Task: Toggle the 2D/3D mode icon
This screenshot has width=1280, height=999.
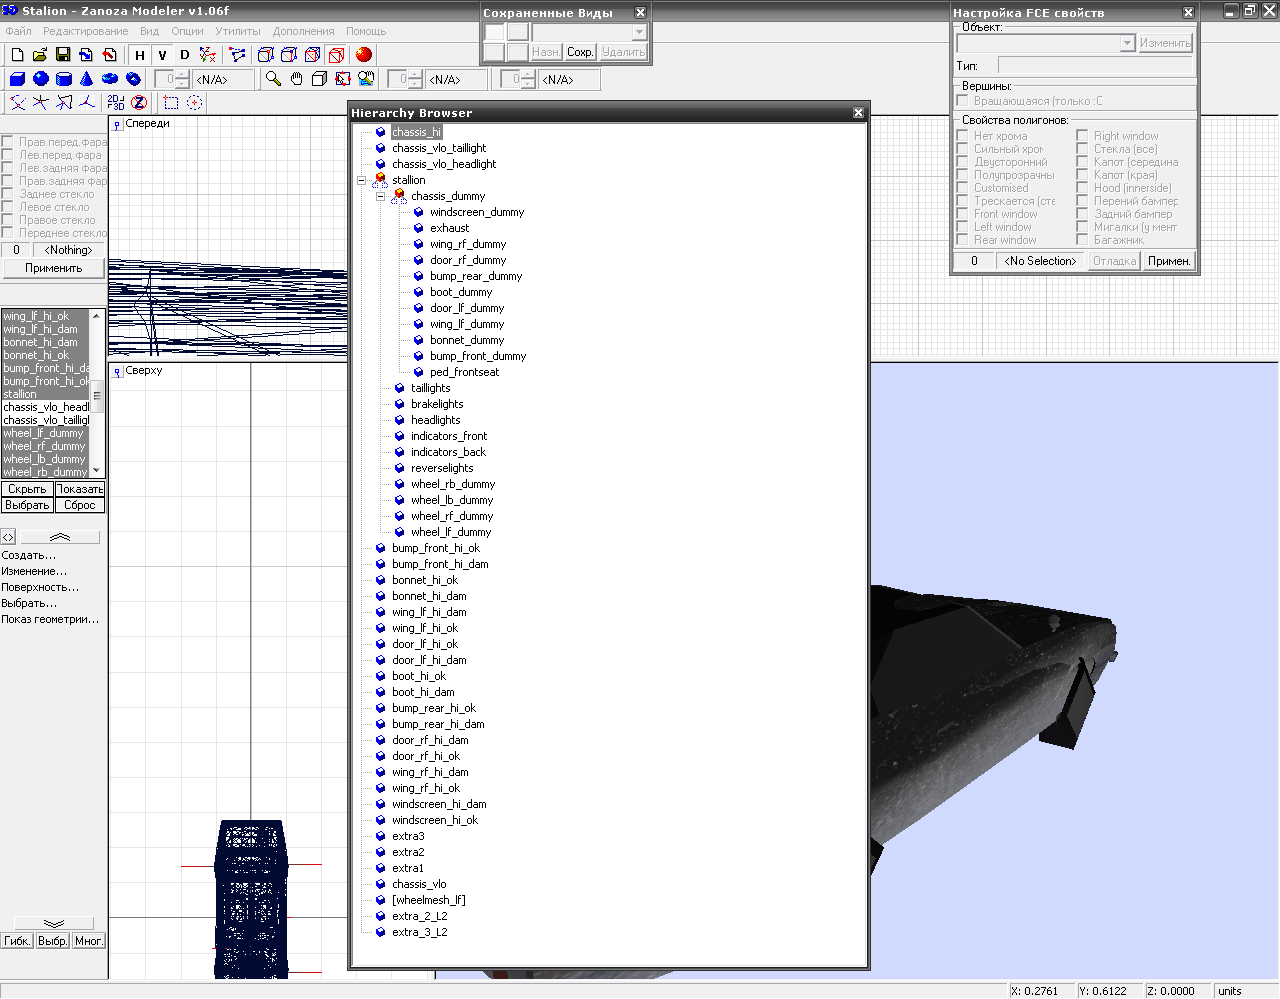Action: (x=116, y=102)
